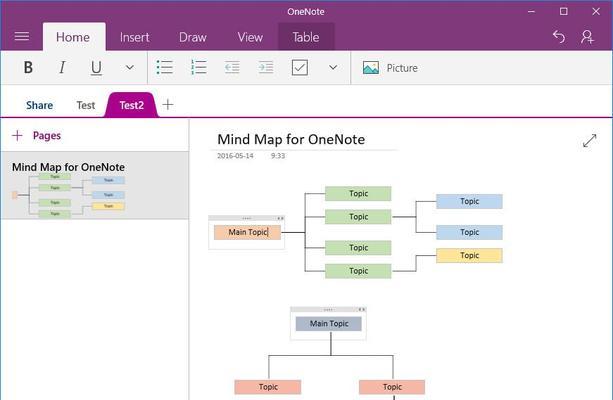Open the hamburger navigation menu
Image resolution: width=613 pixels, height=400 pixels.
point(22,37)
